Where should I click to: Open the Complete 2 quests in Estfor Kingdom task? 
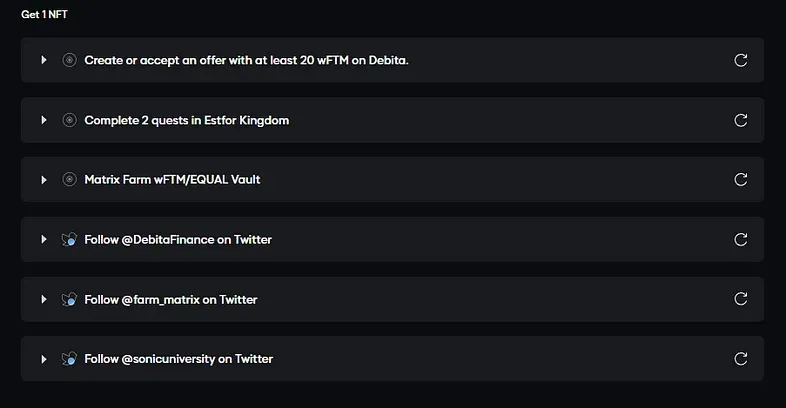point(187,120)
